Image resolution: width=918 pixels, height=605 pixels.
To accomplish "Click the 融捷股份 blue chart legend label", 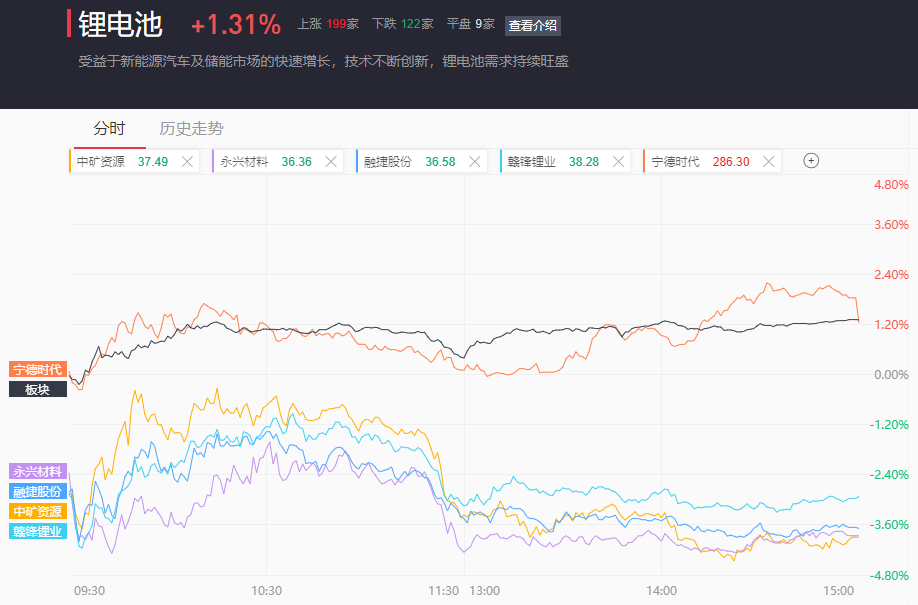I will [38, 491].
